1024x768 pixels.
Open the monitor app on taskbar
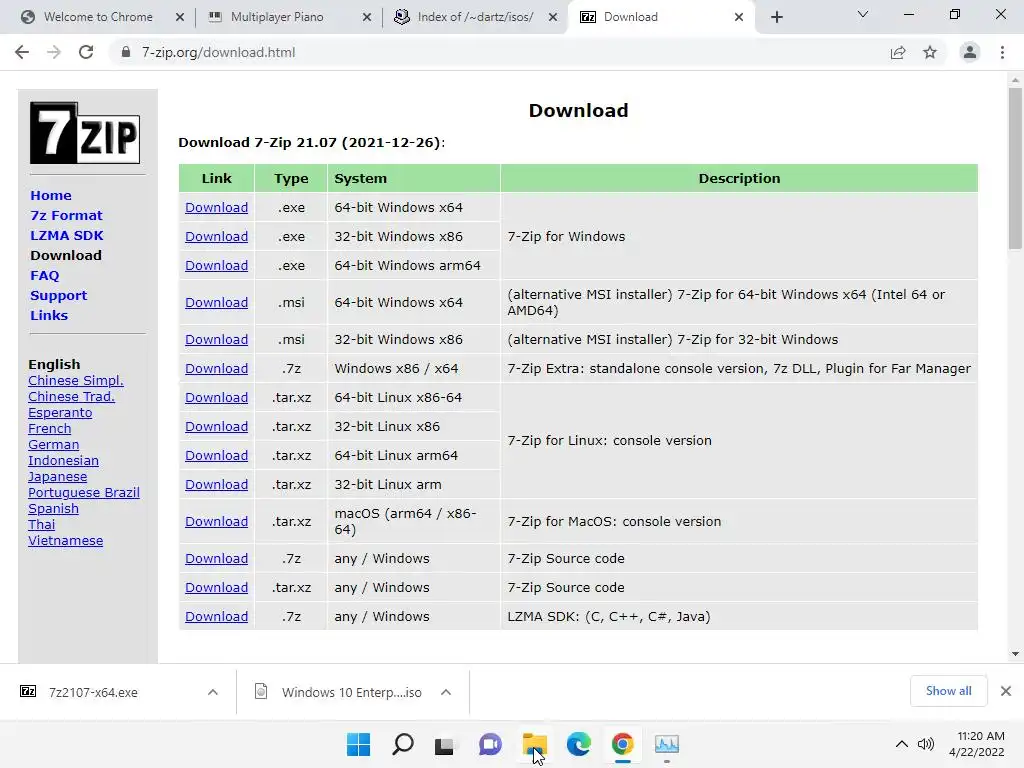(x=667, y=744)
